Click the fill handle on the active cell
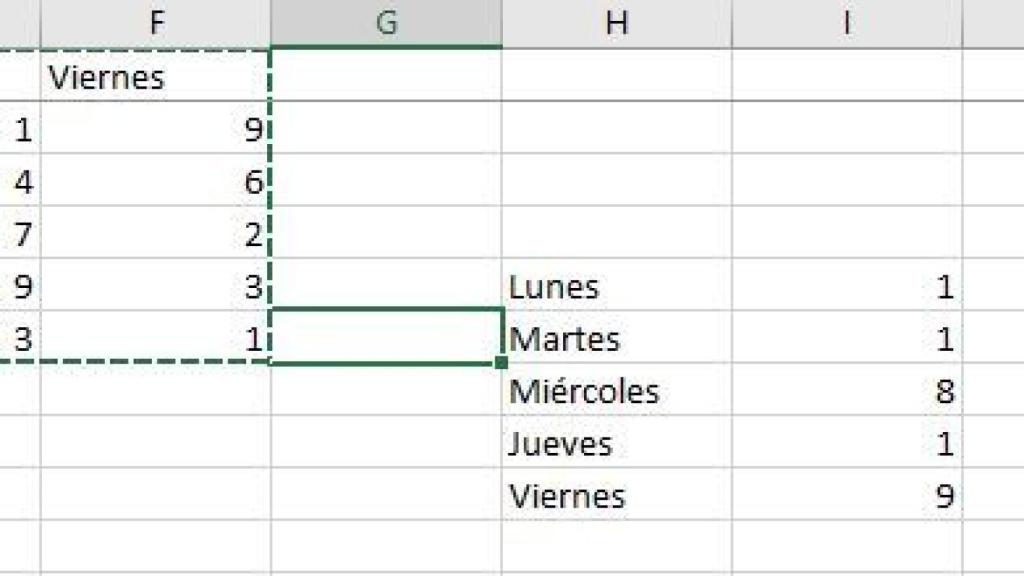1024x576 pixels. (499, 363)
